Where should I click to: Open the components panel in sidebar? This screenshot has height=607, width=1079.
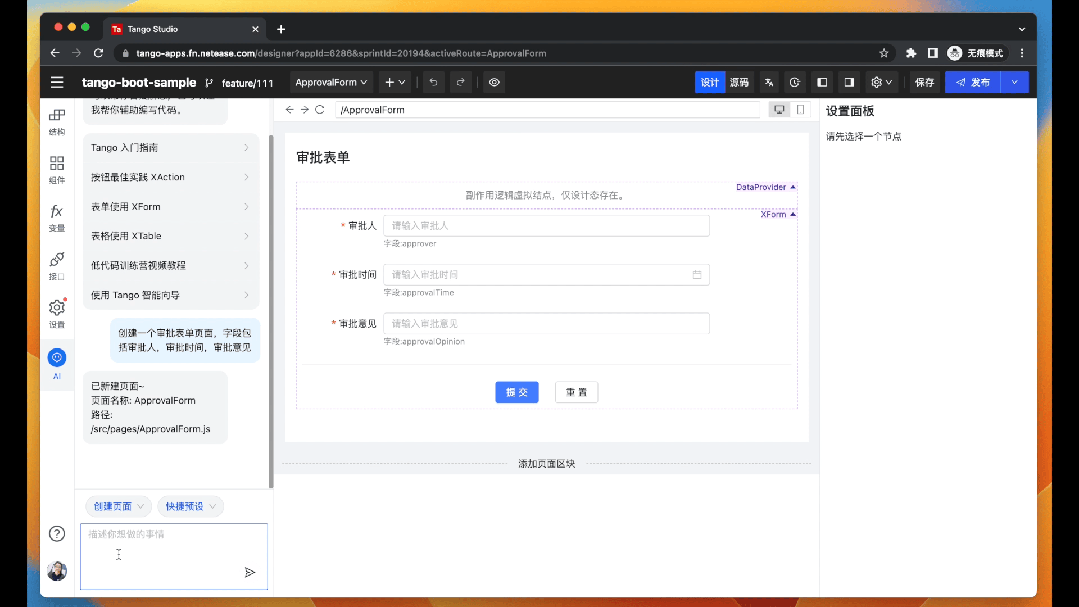[57, 169]
